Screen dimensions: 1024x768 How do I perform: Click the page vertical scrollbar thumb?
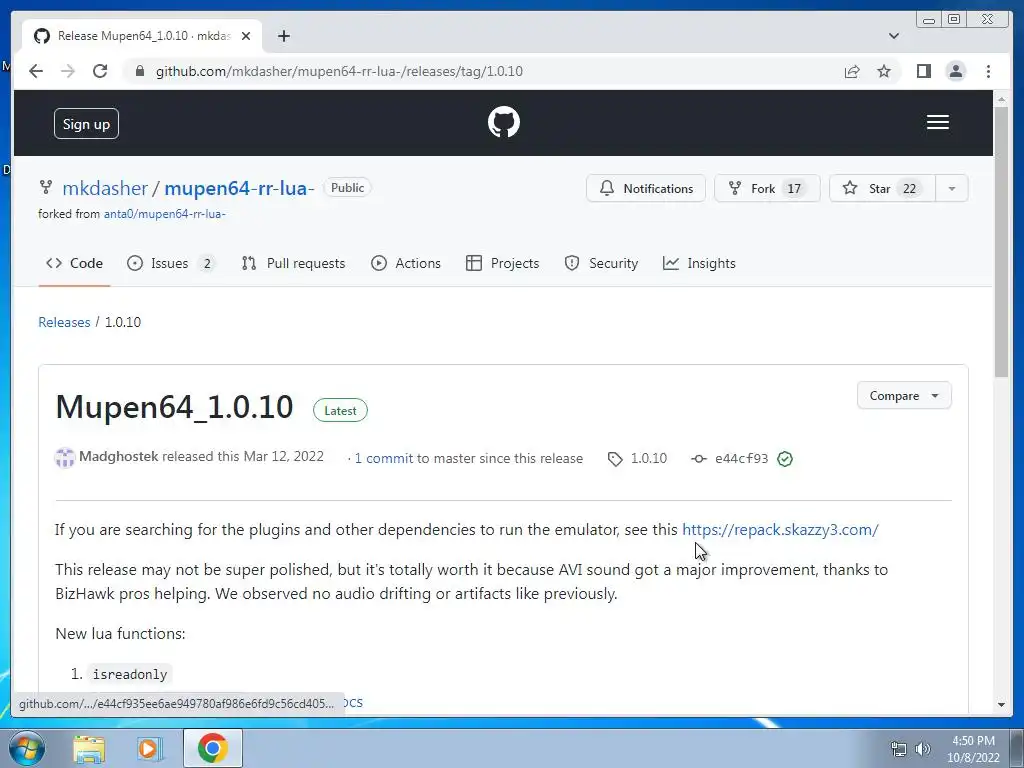(1001, 241)
